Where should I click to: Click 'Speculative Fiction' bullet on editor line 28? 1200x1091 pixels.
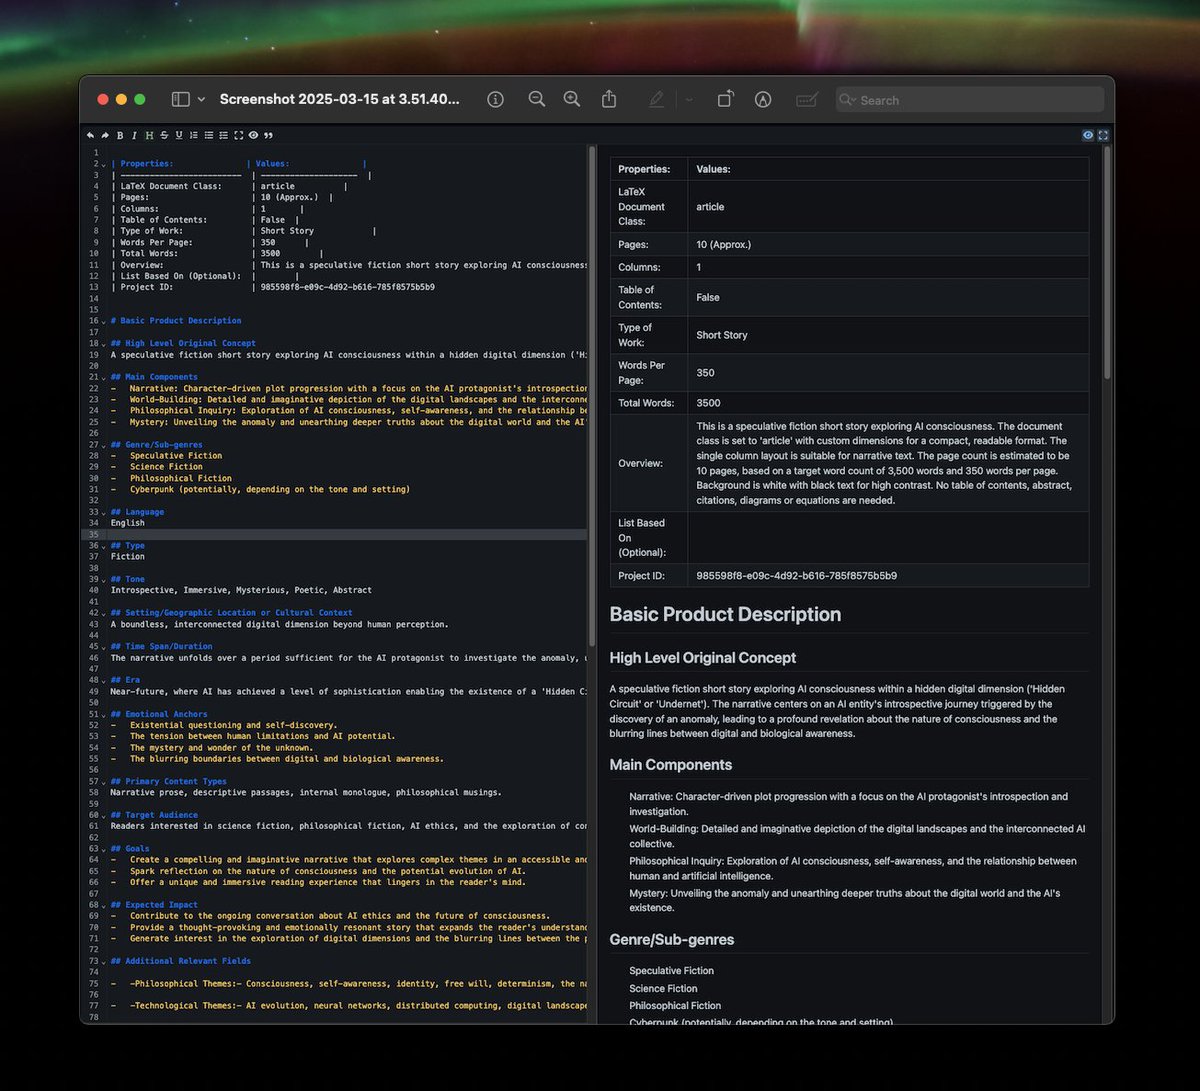(x=176, y=456)
